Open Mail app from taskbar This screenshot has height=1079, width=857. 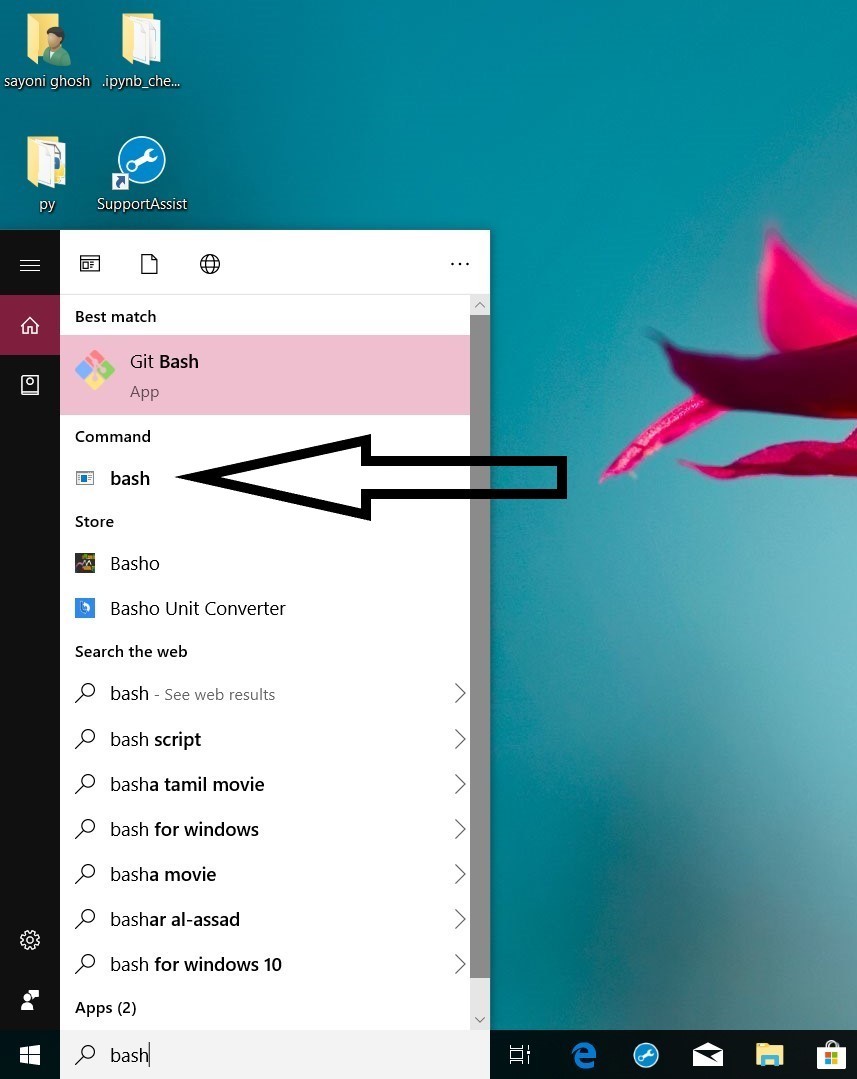coord(708,1054)
